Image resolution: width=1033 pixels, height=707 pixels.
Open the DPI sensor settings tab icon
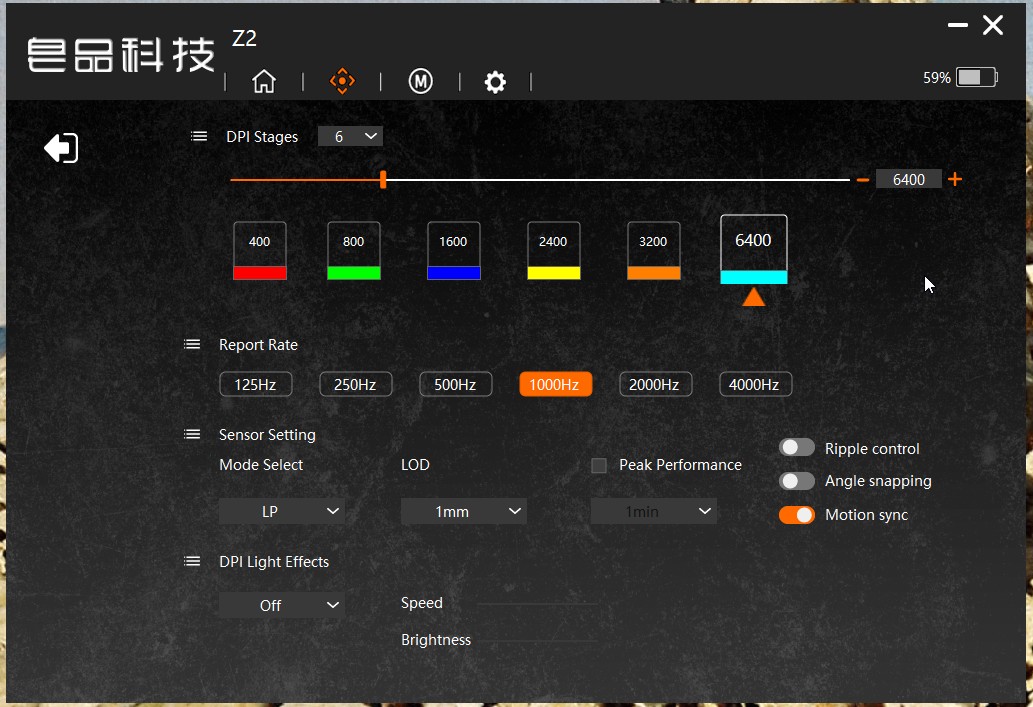(342, 81)
